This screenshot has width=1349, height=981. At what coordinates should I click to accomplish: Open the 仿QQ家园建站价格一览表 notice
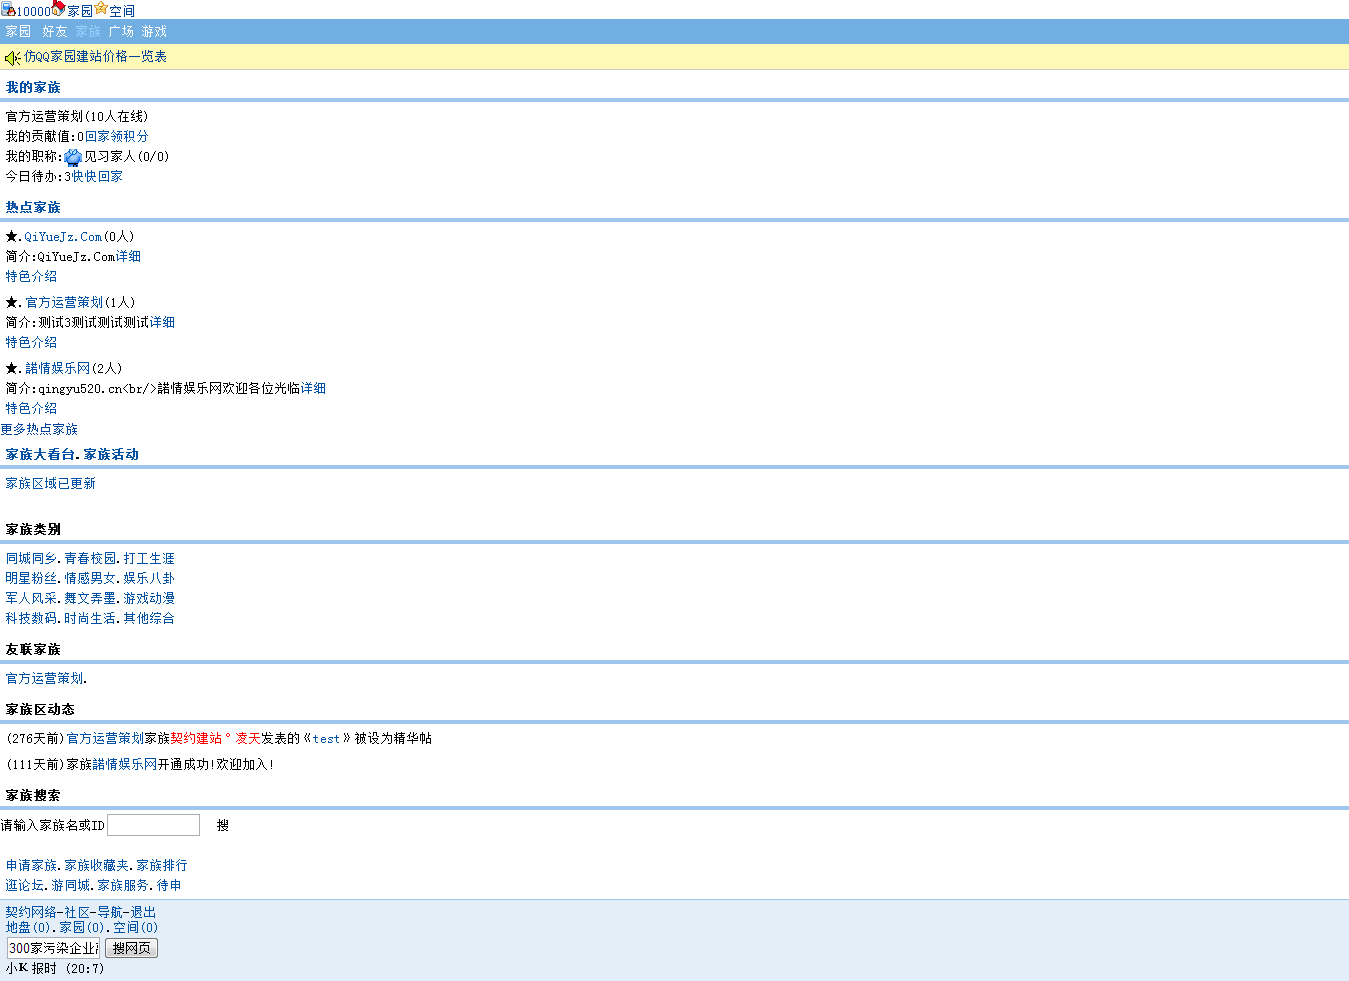click(x=95, y=57)
